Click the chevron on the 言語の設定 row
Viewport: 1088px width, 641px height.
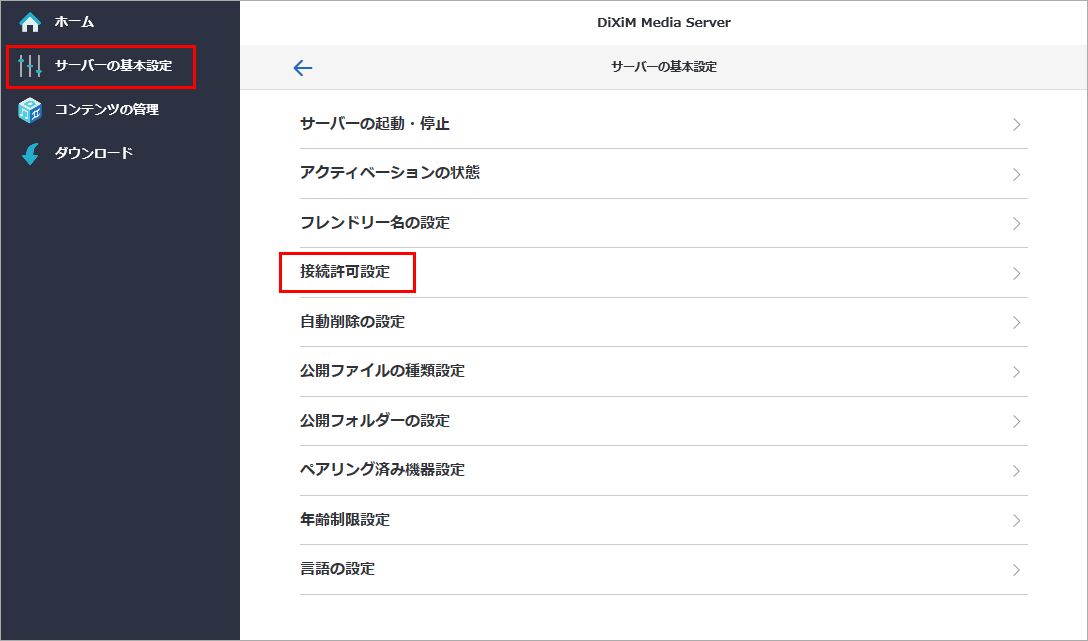pyautogui.click(x=1017, y=570)
